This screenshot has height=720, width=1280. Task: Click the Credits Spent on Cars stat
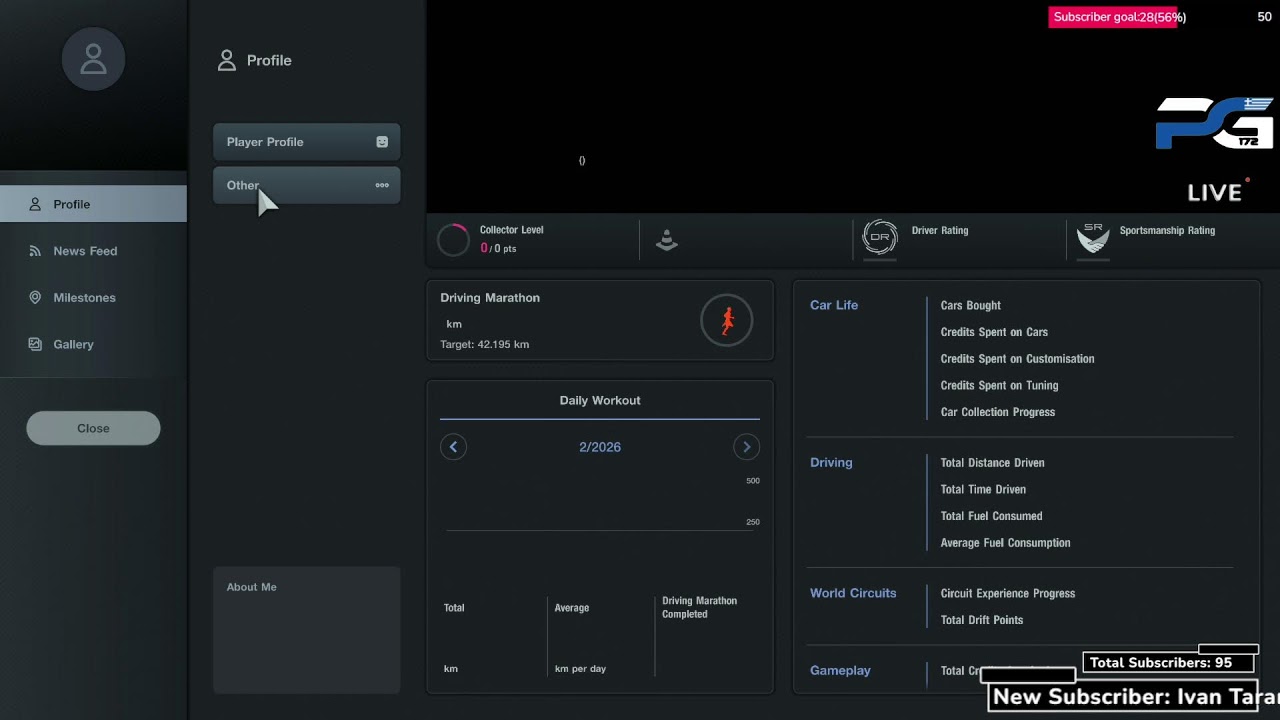click(x=994, y=332)
